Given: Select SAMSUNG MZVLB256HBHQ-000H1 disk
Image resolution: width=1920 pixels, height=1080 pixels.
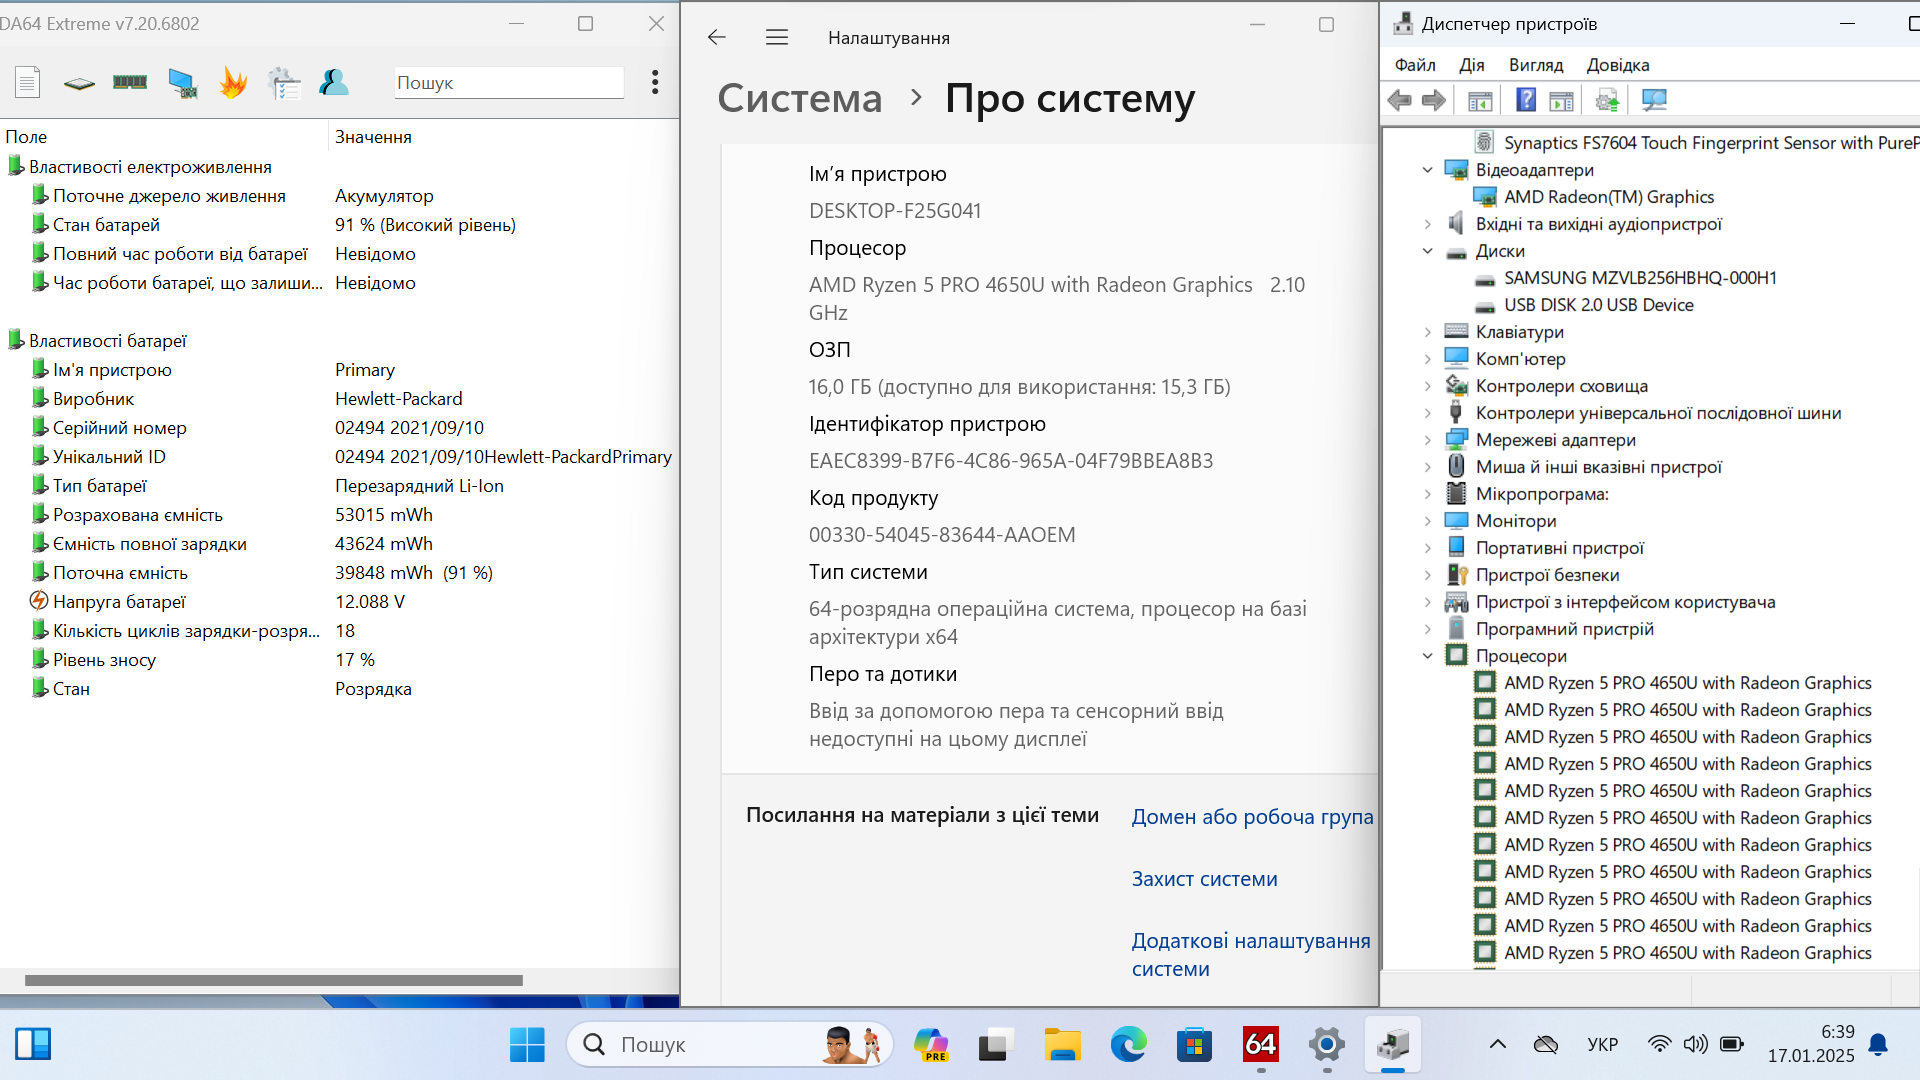Looking at the screenshot, I should click(x=1640, y=278).
